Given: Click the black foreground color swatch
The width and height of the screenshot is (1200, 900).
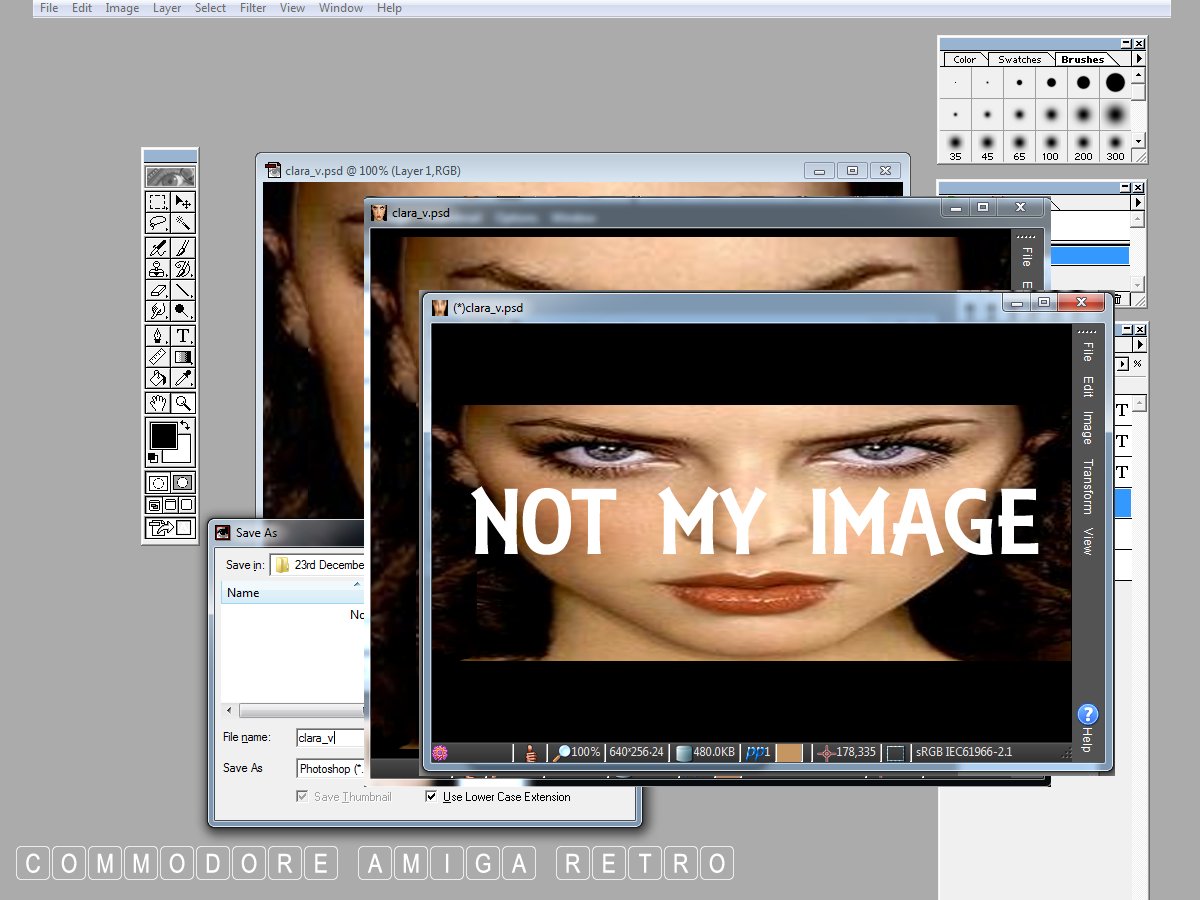Looking at the screenshot, I should click(162, 435).
